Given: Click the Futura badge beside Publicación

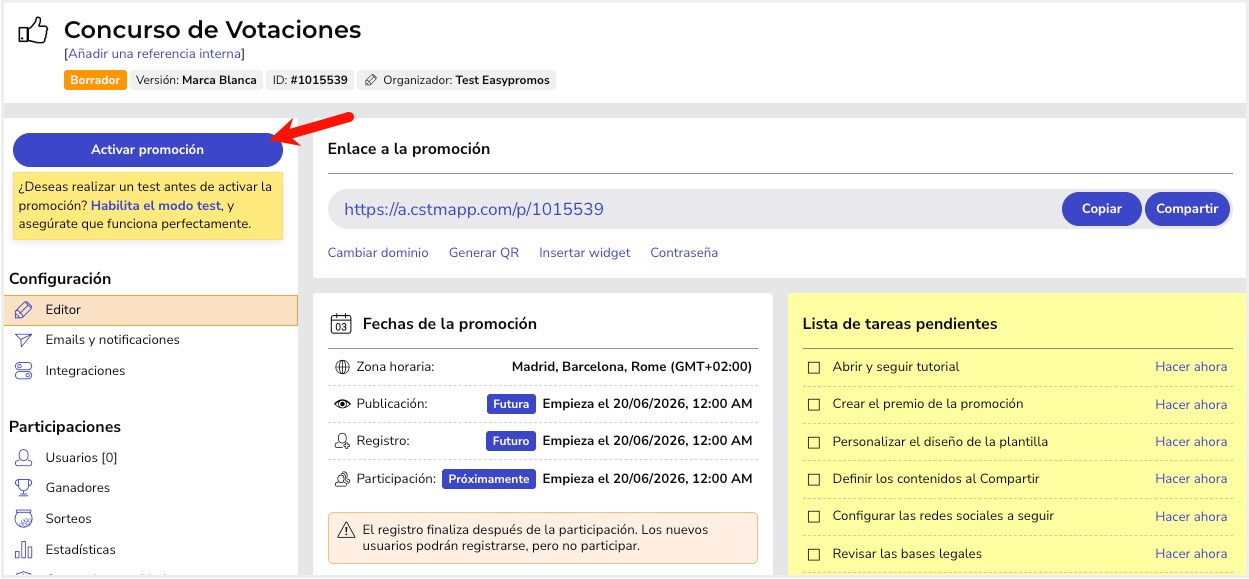Looking at the screenshot, I should click(512, 404).
